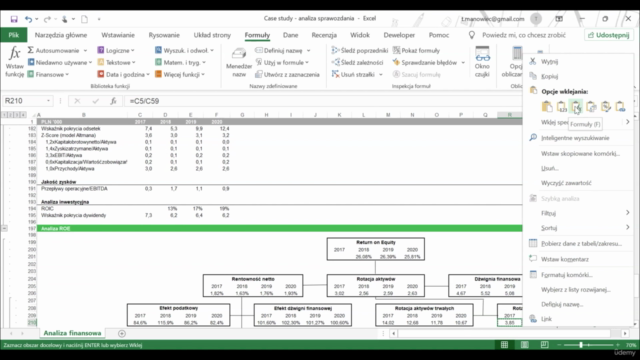This screenshot has height=360, width=640.
Task: Click Kopiuj in context menu
Action: coord(549,76)
